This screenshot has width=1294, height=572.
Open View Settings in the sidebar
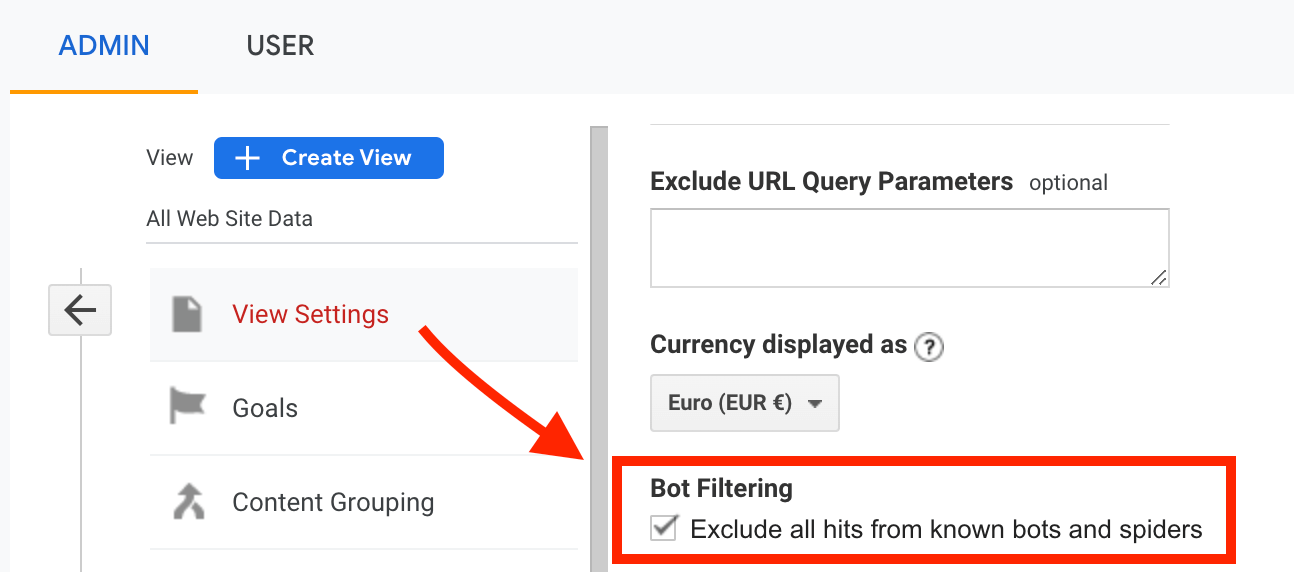click(310, 314)
